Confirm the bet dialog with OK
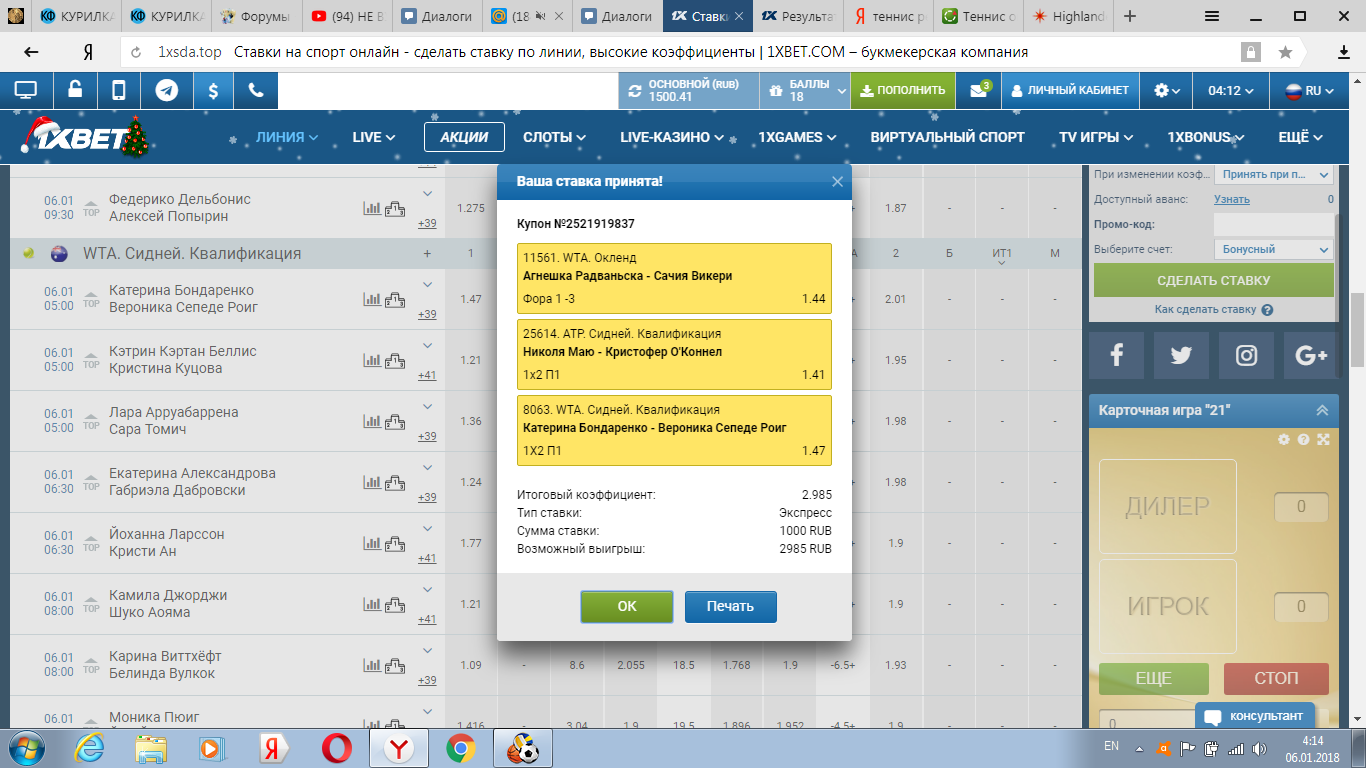Screen dimensions: 1366x768 point(627,606)
